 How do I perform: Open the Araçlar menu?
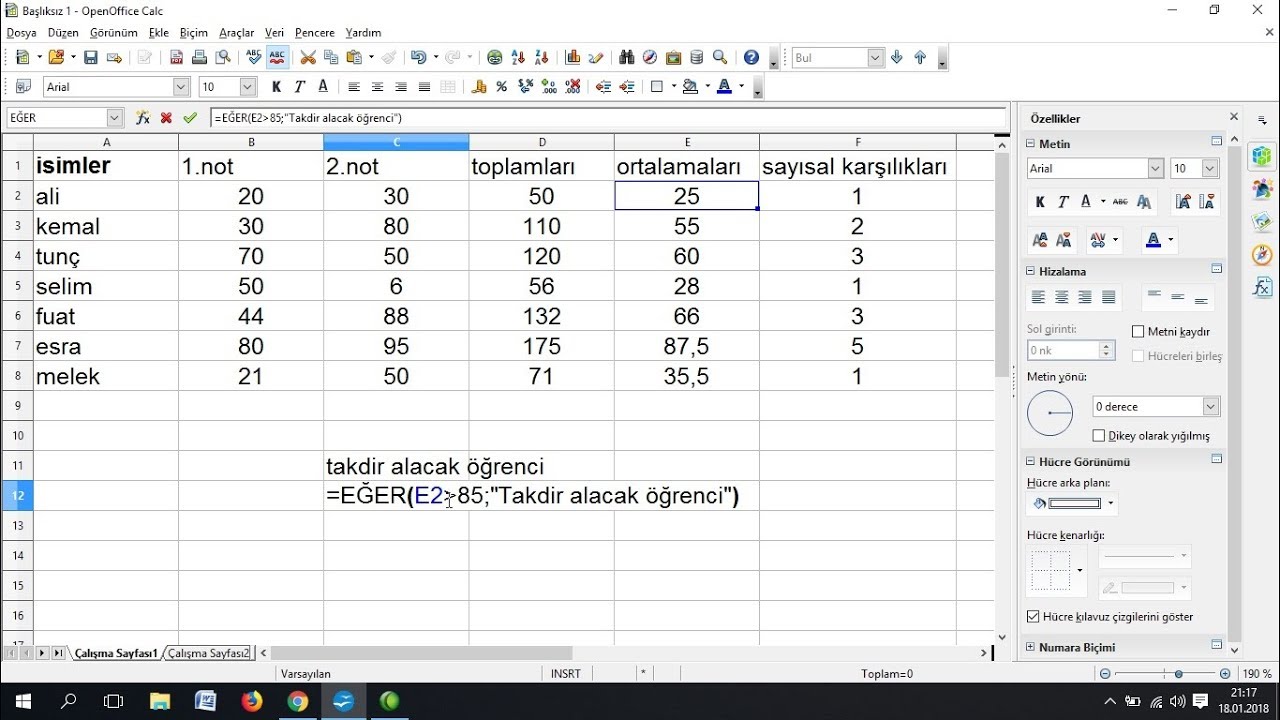click(236, 33)
